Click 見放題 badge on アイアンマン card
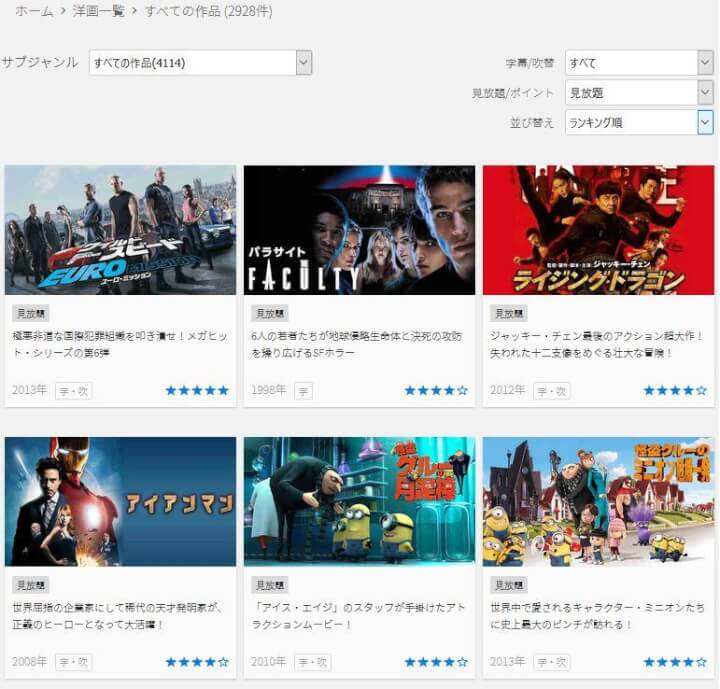Image resolution: width=720 pixels, height=689 pixels. click(x=31, y=585)
